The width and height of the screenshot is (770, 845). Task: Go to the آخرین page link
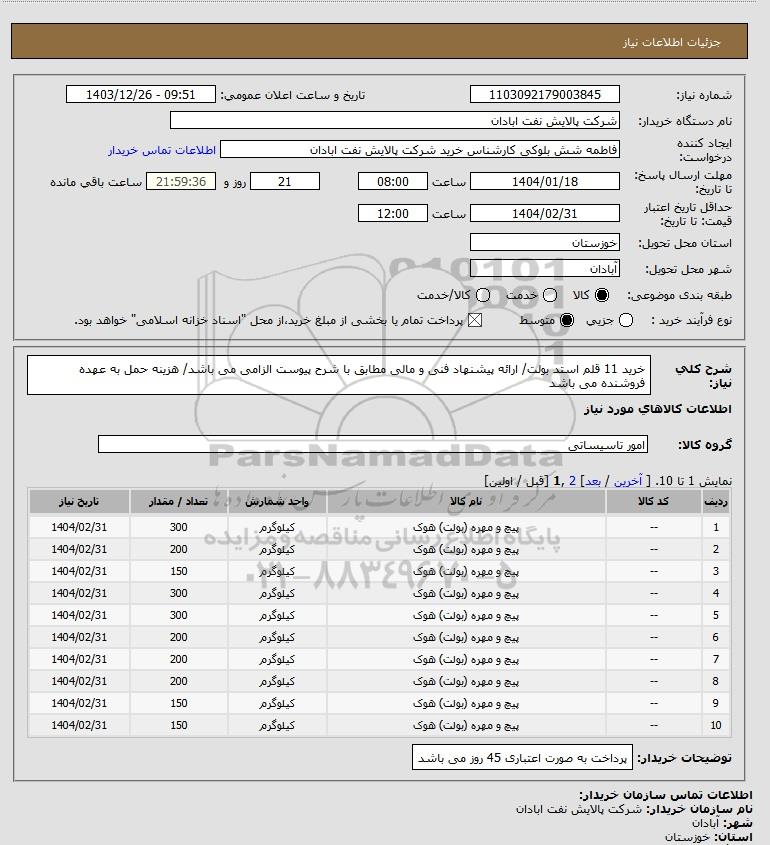pyautogui.click(x=628, y=481)
